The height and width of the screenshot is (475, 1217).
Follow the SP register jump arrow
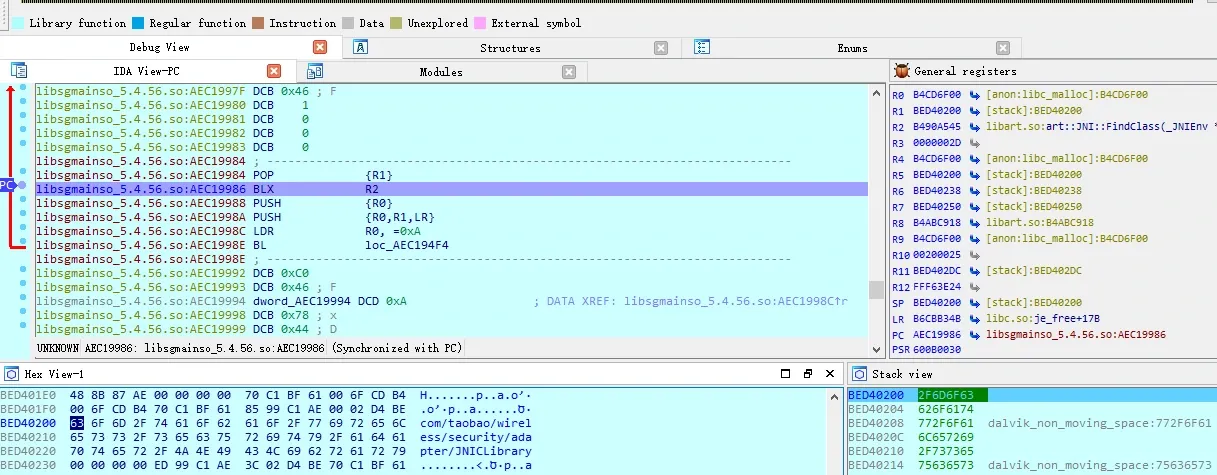tap(974, 302)
